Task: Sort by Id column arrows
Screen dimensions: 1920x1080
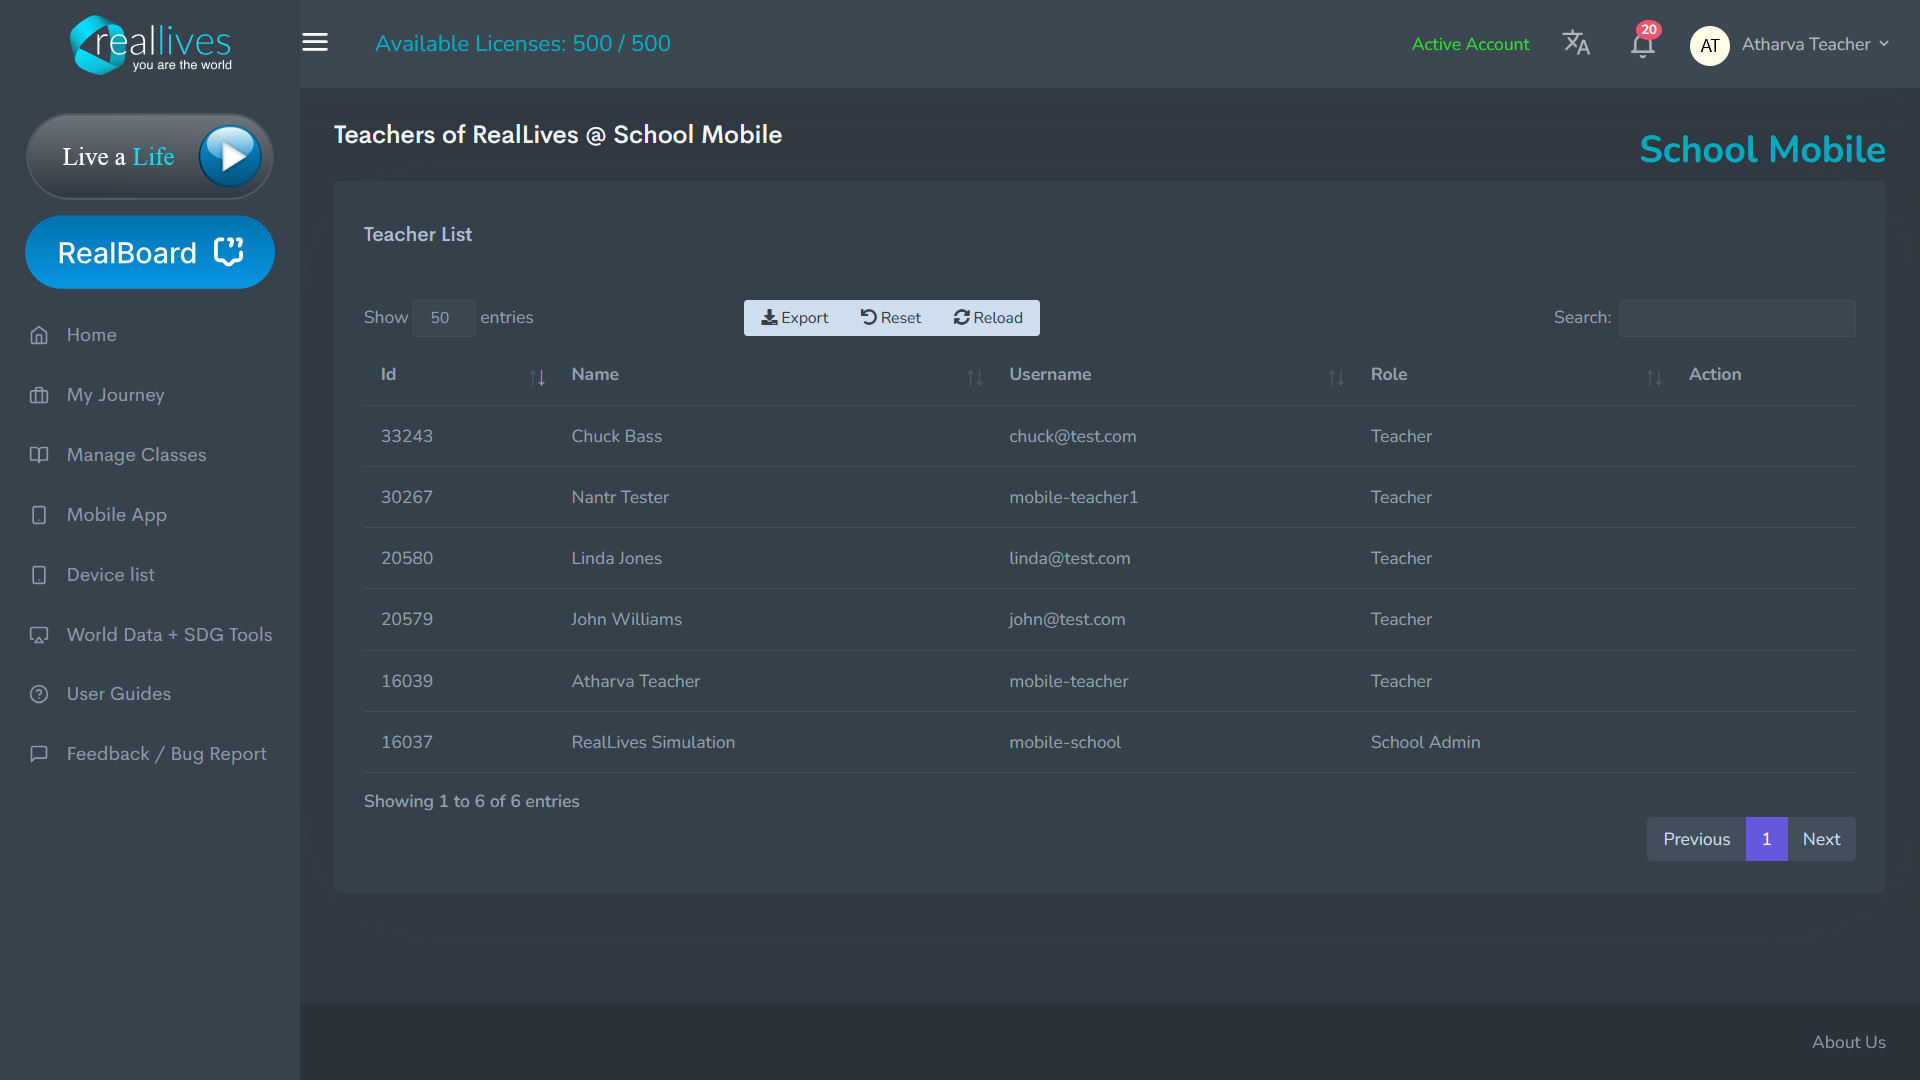Action: click(537, 377)
